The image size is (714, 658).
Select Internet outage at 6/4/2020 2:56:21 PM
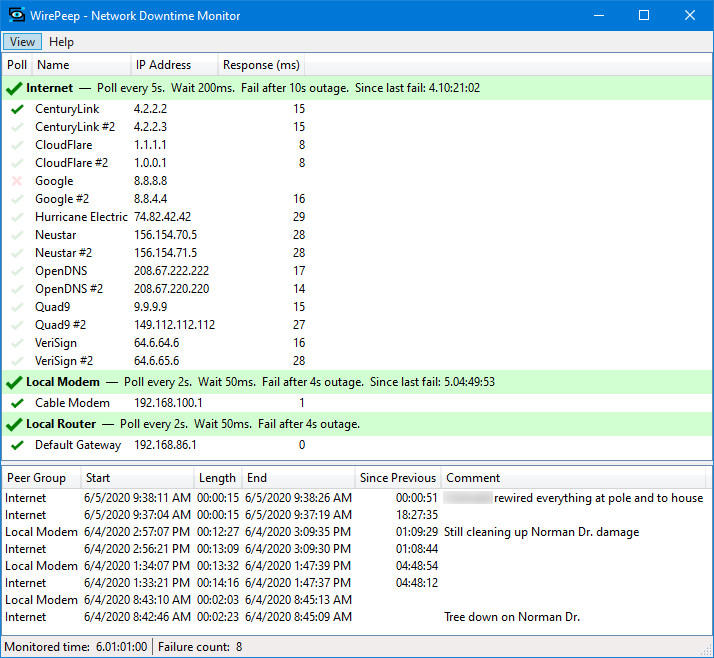pyautogui.click(x=354, y=549)
